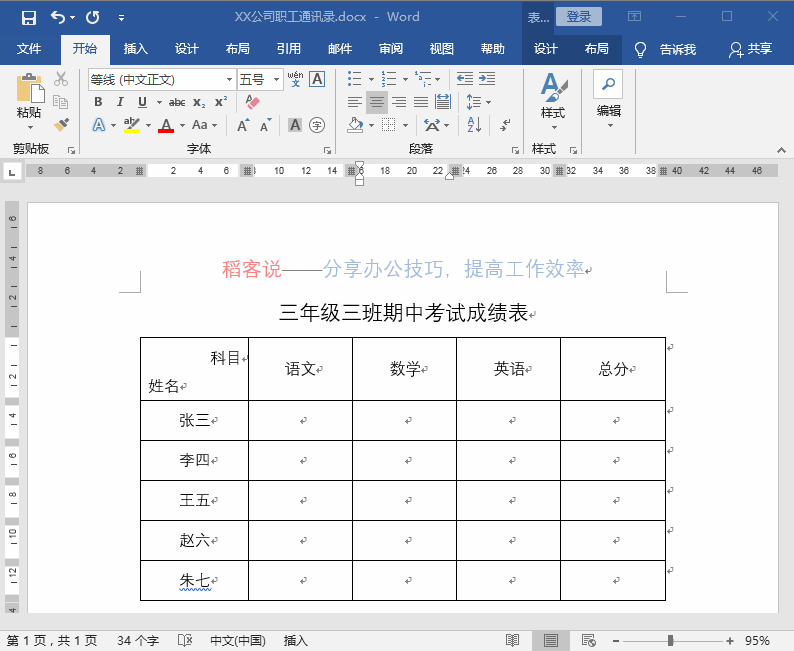Sort table contents A to Z
This screenshot has width=794, height=651.
[x=474, y=125]
